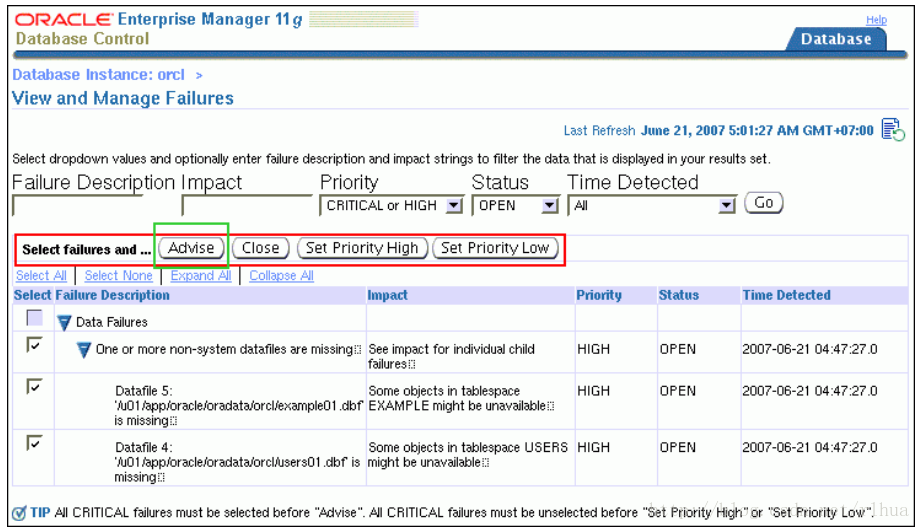920x530 pixels.
Task: Click the Status column header
Action: coord(678,295)
